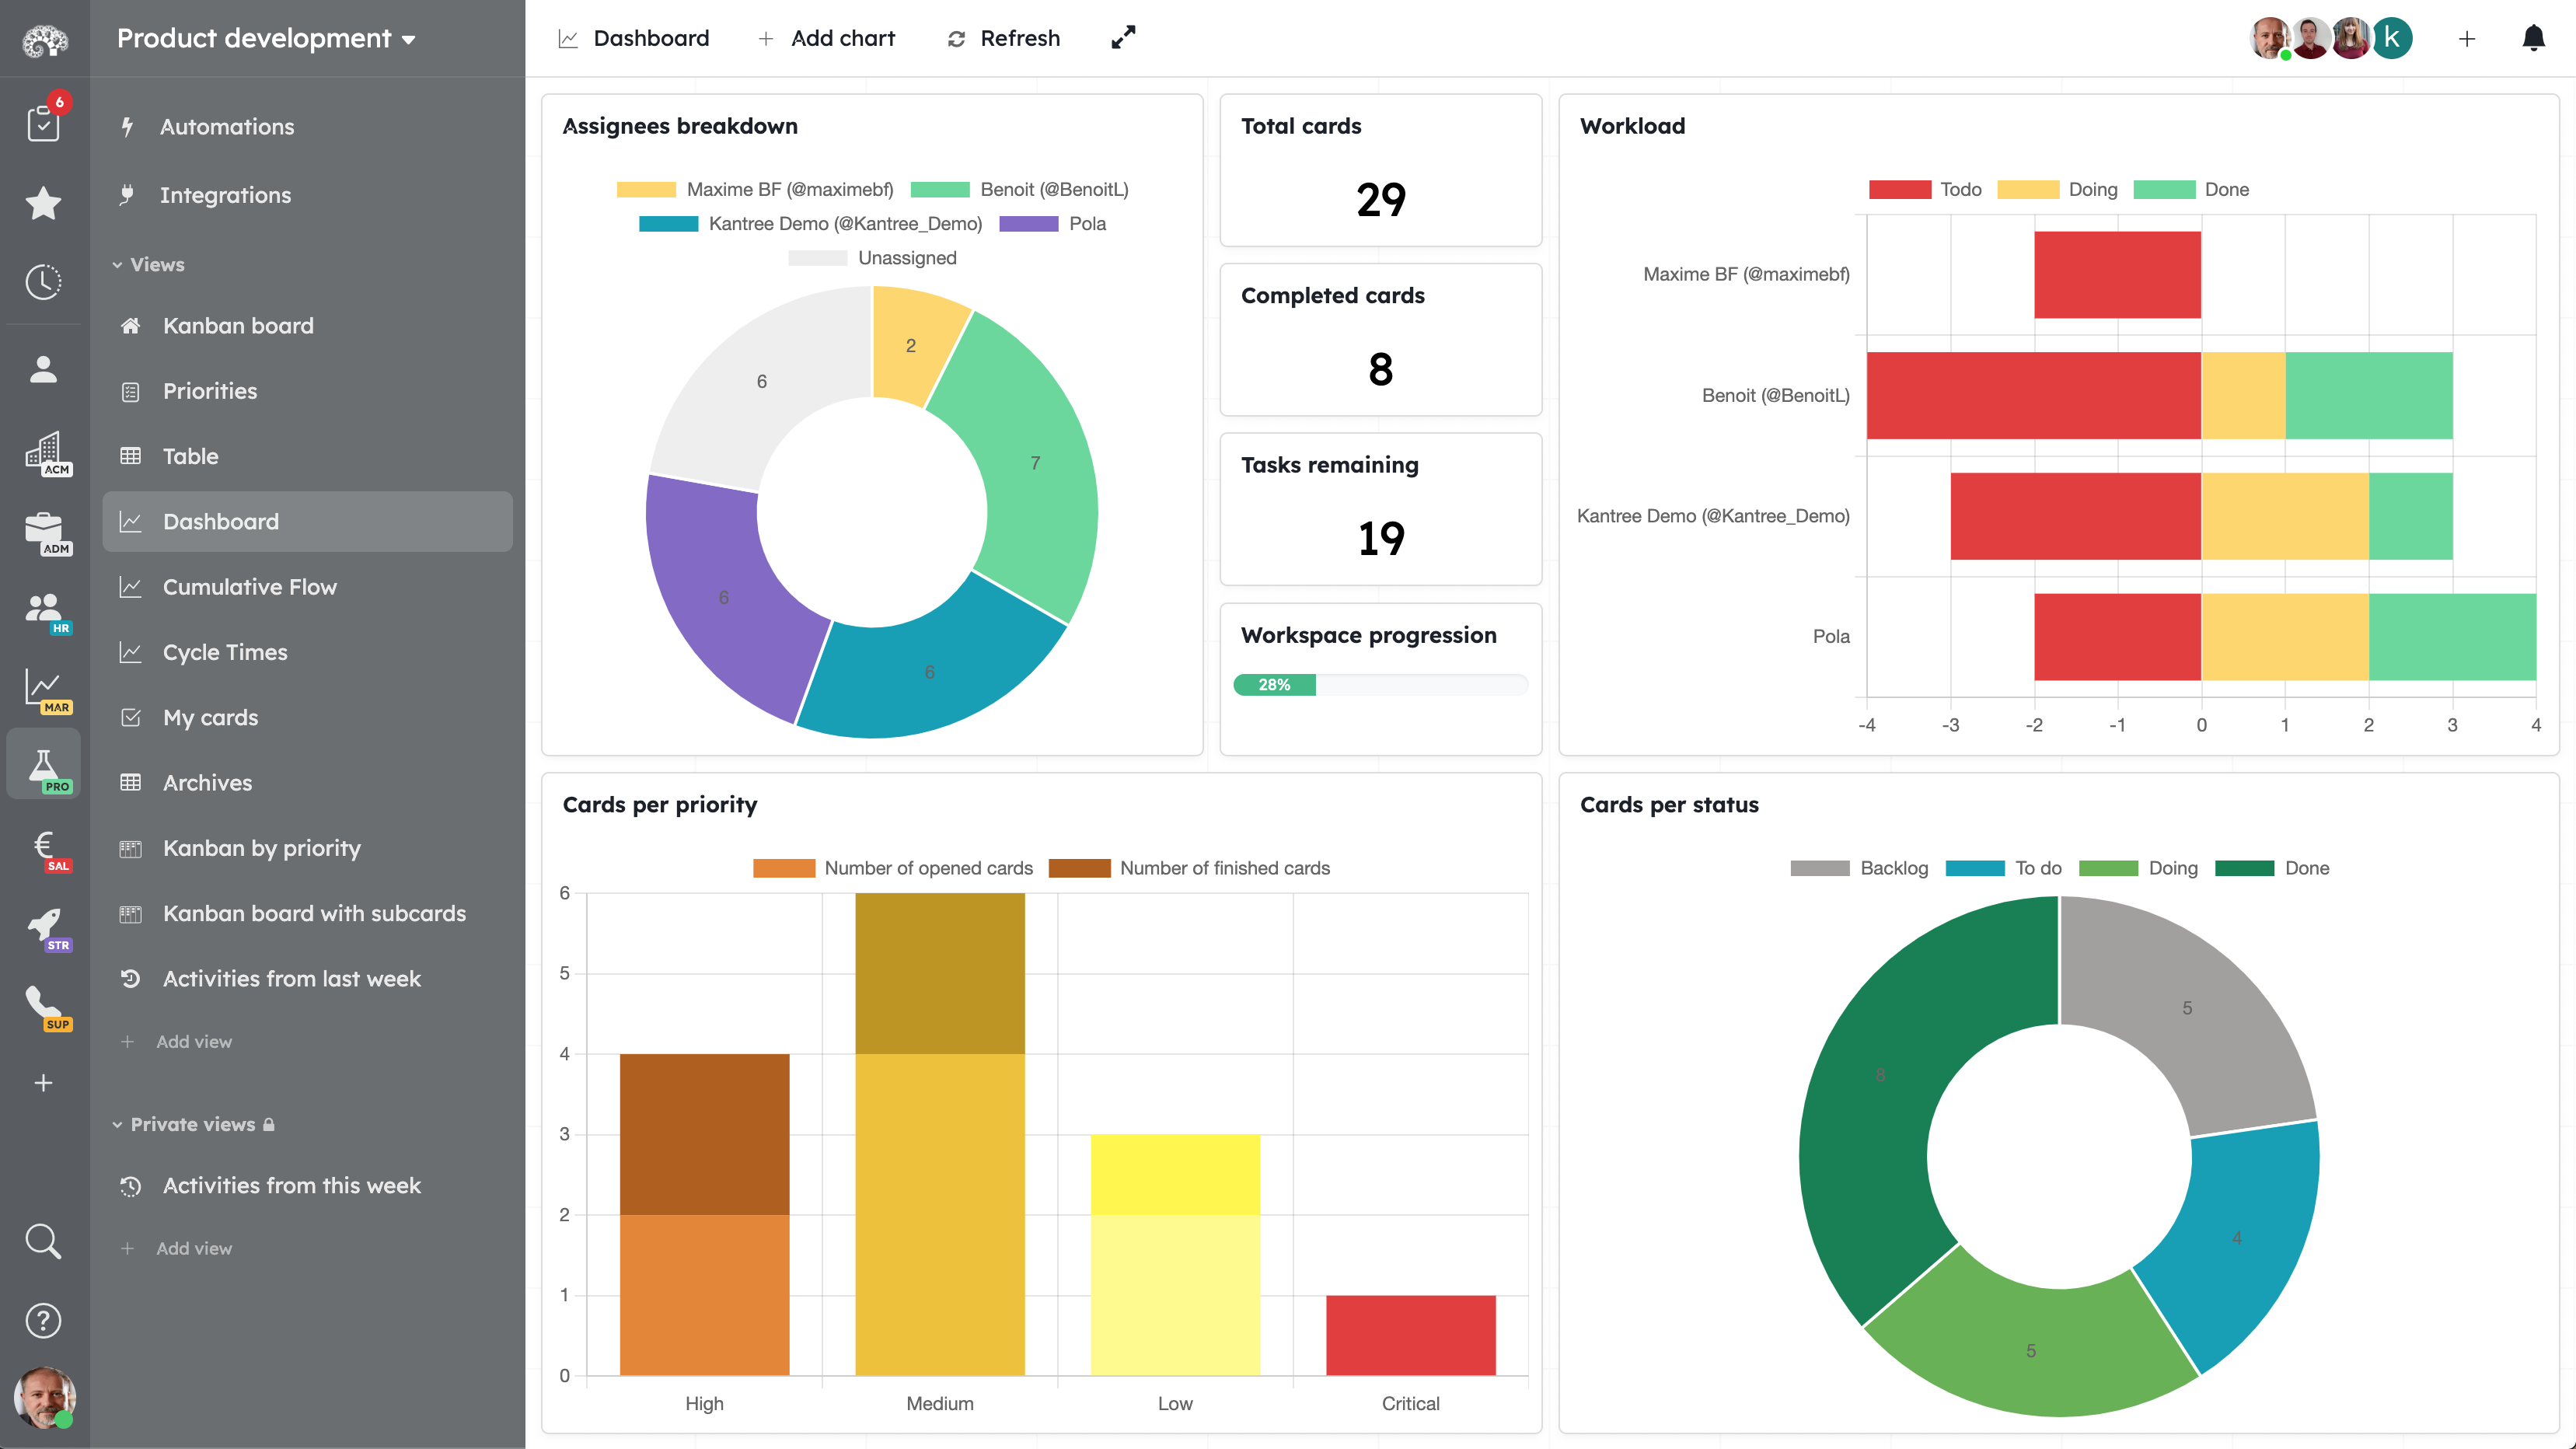The width and height of the screenshot is (2576, 1449).
Task: Open the search magnifier in the sidebar
Action: (x=44, y=1241)
